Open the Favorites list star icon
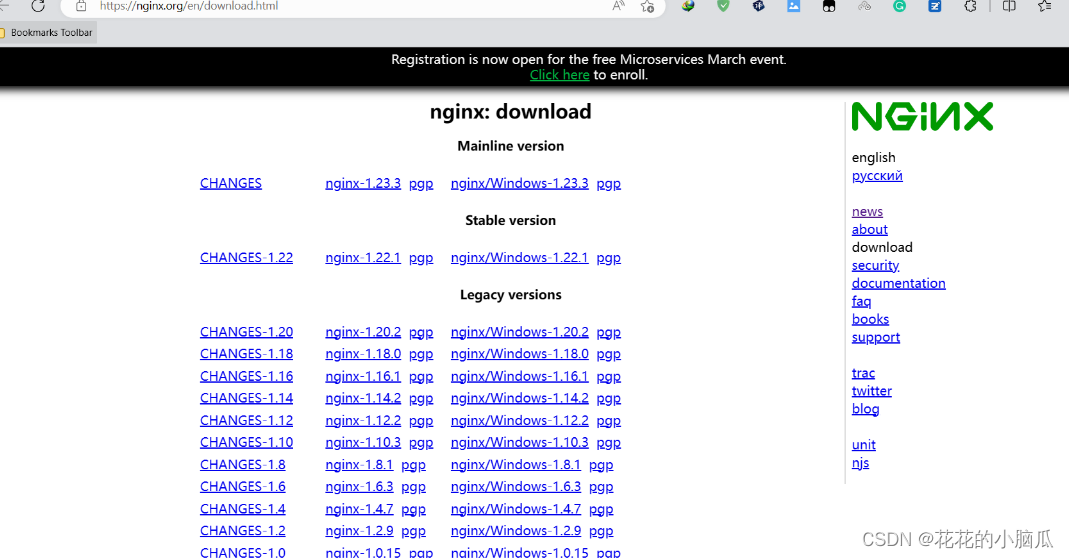 pyautogui.click(x=1044, y=6)
